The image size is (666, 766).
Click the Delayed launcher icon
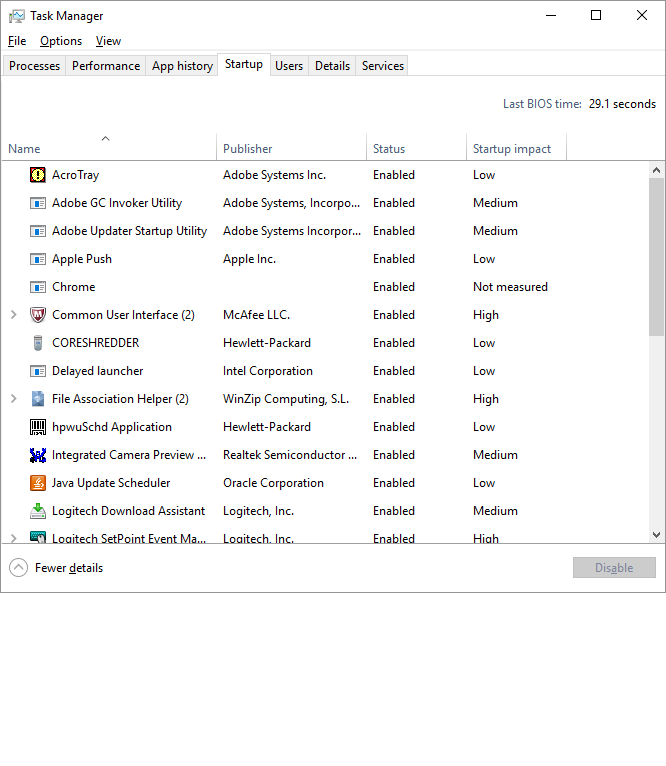coord(38,371)
